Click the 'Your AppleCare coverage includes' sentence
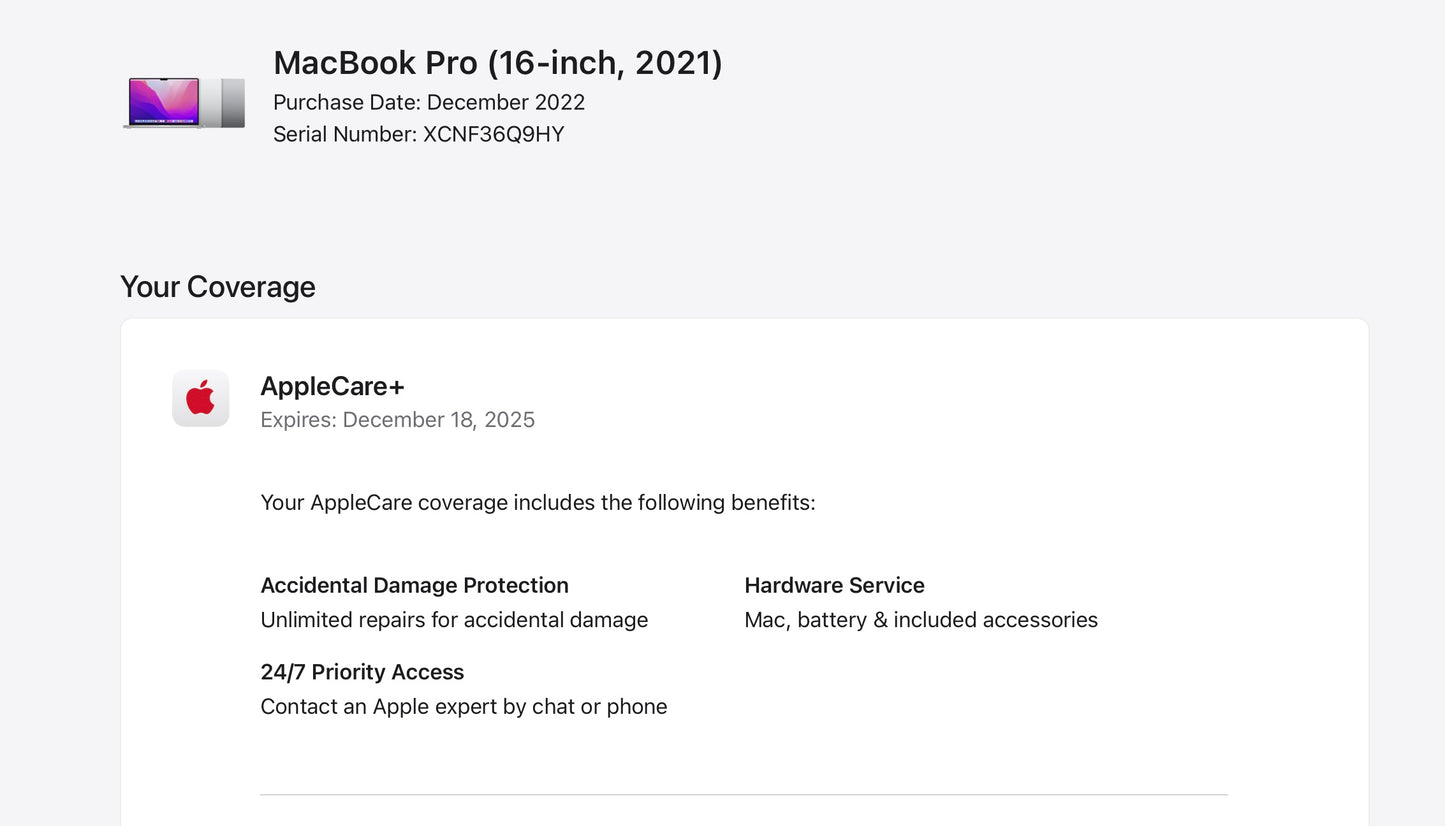Image resolution: width=1445 pixels, height=826 pixels. [x=537, y=503]
